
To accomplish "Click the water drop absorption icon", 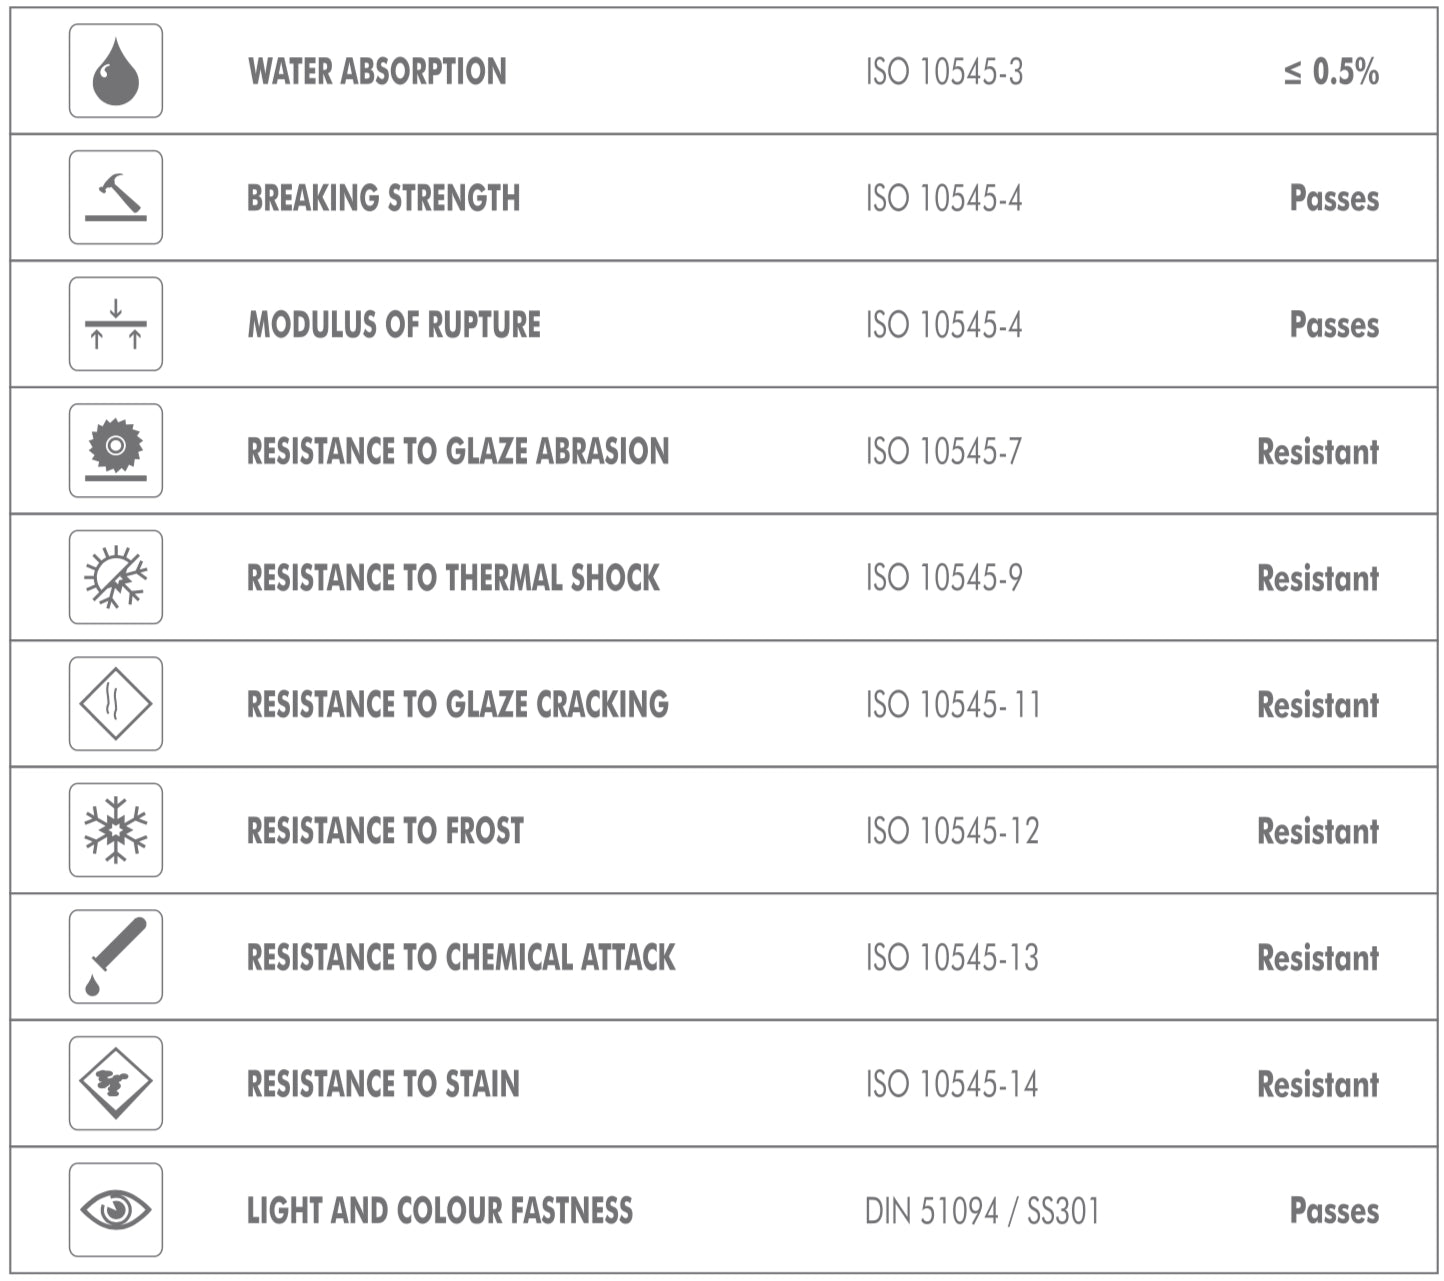I will [115, 71].
